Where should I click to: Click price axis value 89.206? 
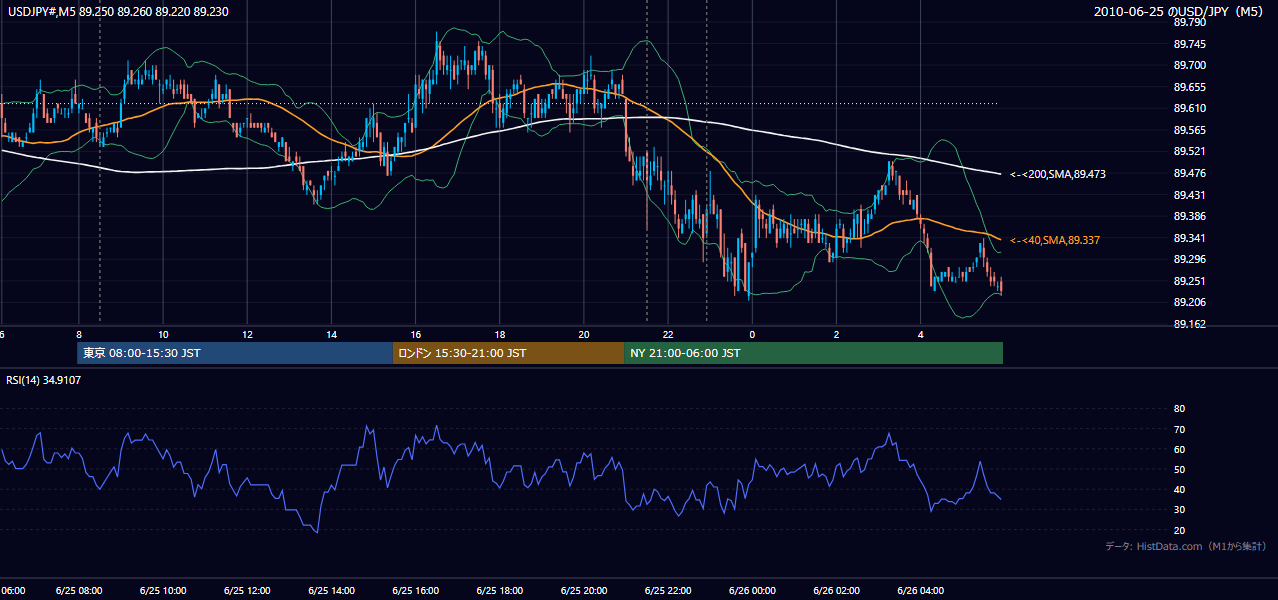(1189, 302)
